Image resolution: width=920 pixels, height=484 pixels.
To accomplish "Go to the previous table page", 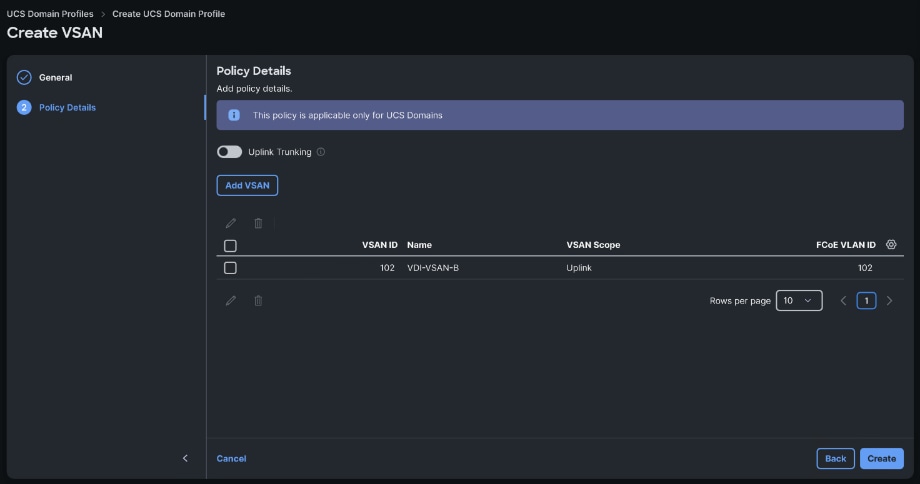I will [x=843, y=300].
